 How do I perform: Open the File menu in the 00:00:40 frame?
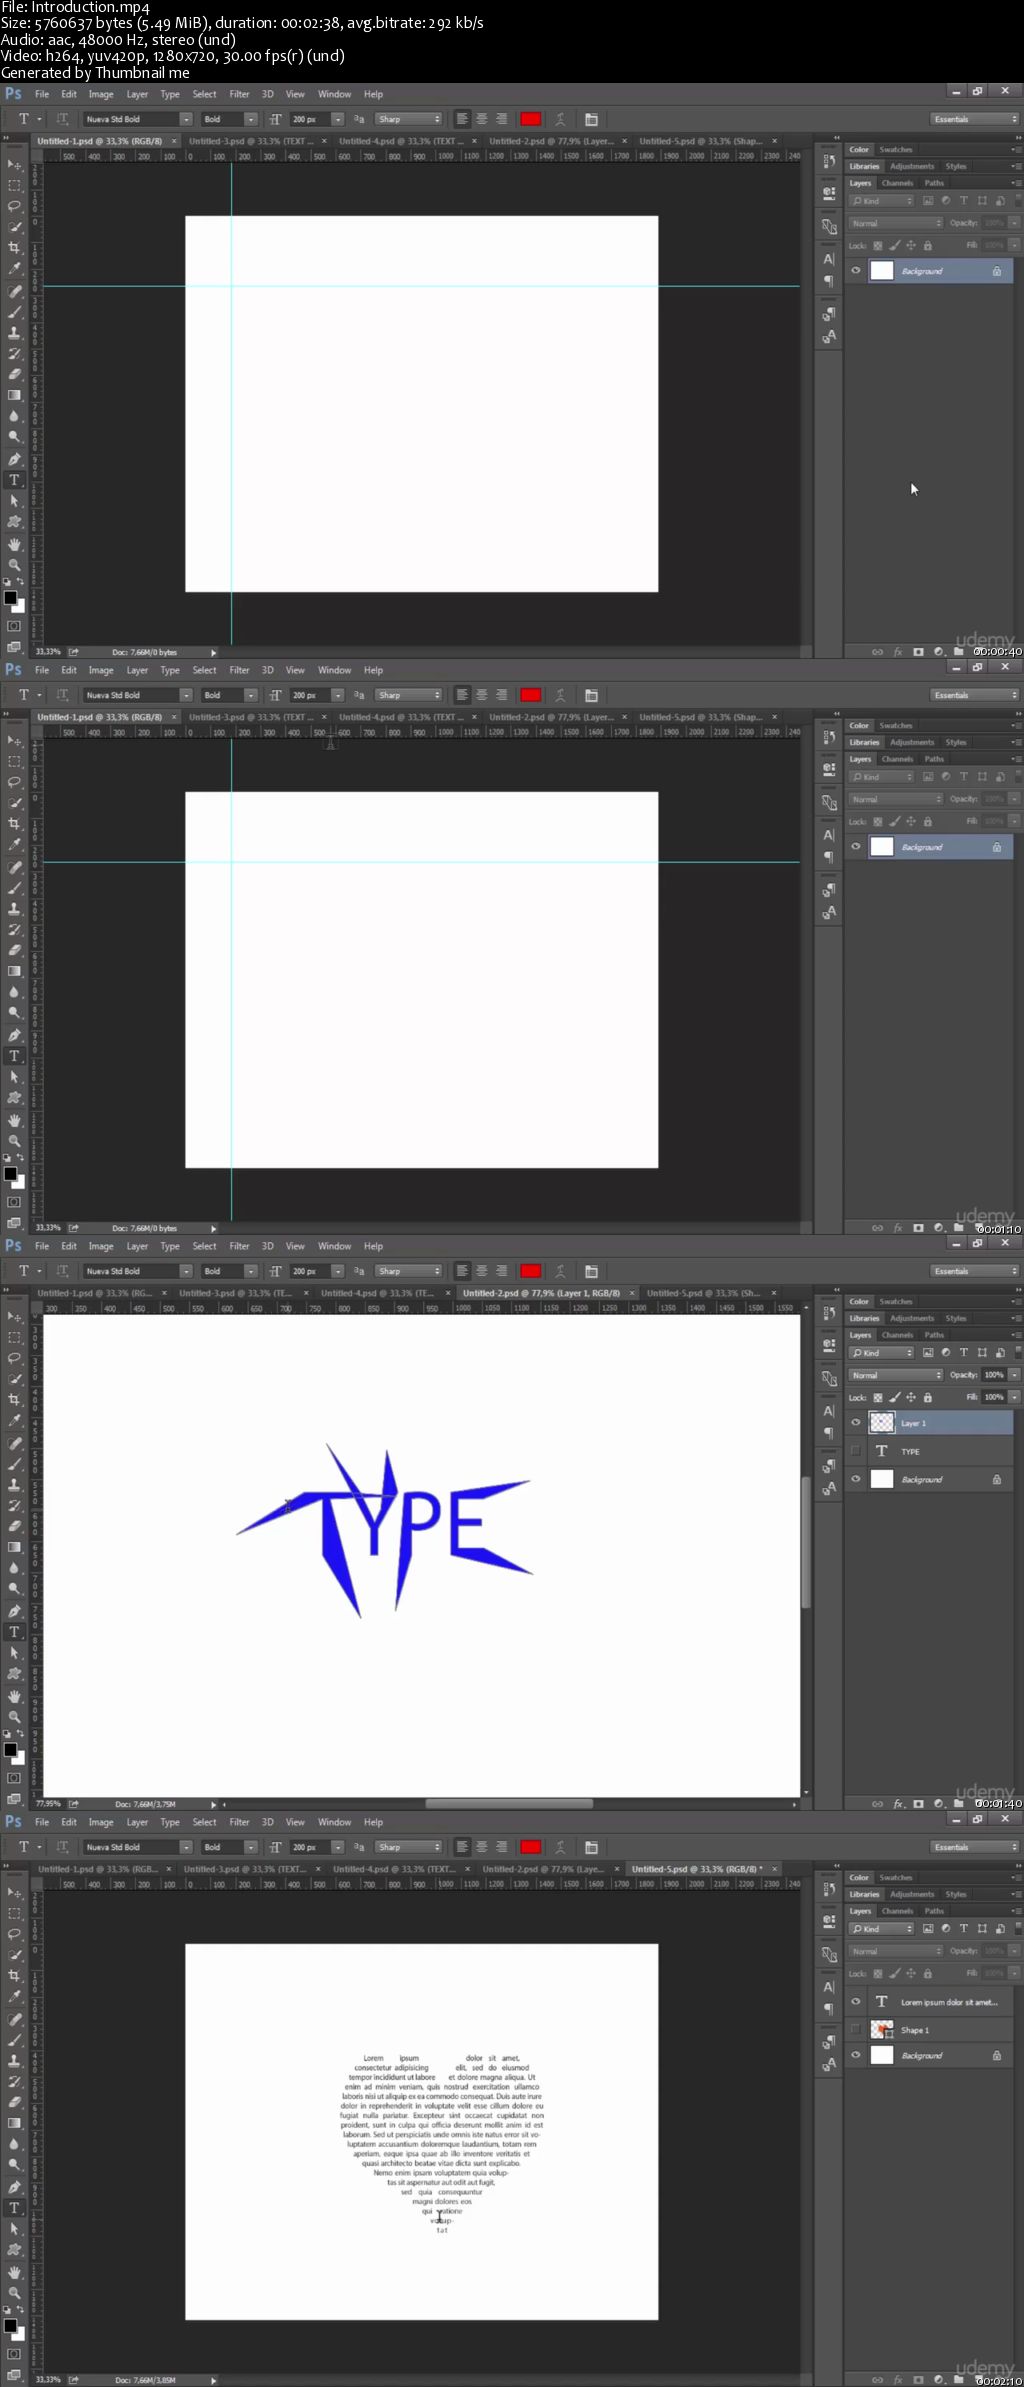42,94
